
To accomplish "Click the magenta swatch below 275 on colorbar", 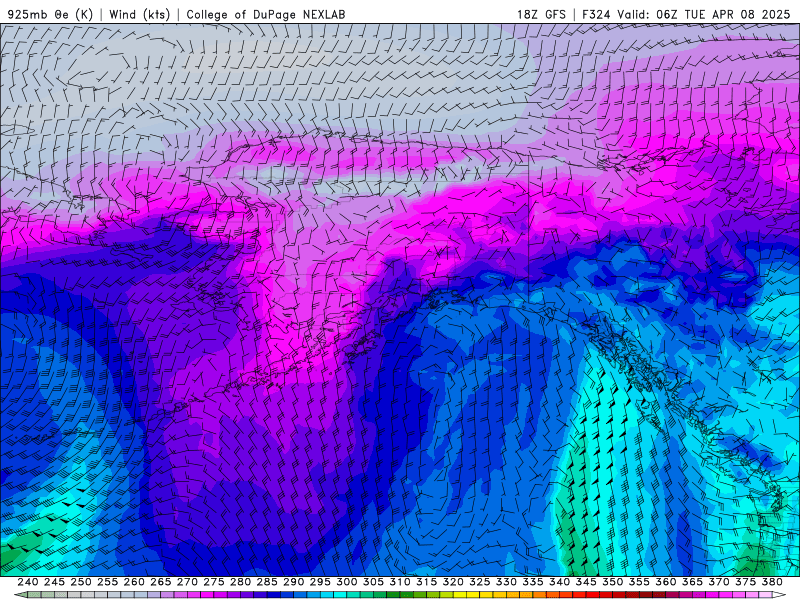I will coord(207,595).
